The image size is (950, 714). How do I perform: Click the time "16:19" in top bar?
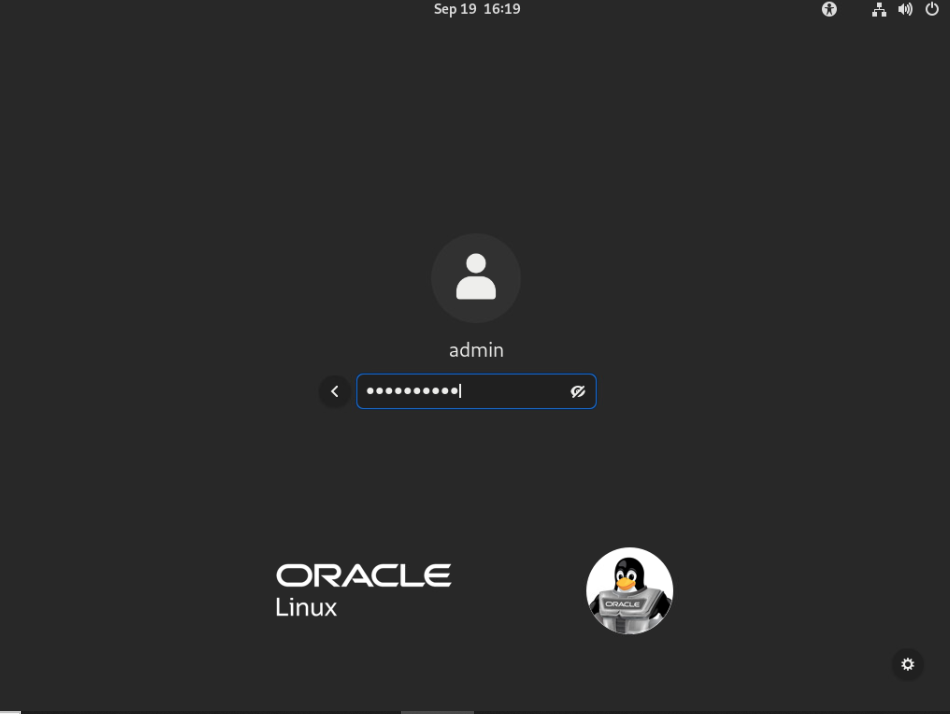click(x=502, y=9)
